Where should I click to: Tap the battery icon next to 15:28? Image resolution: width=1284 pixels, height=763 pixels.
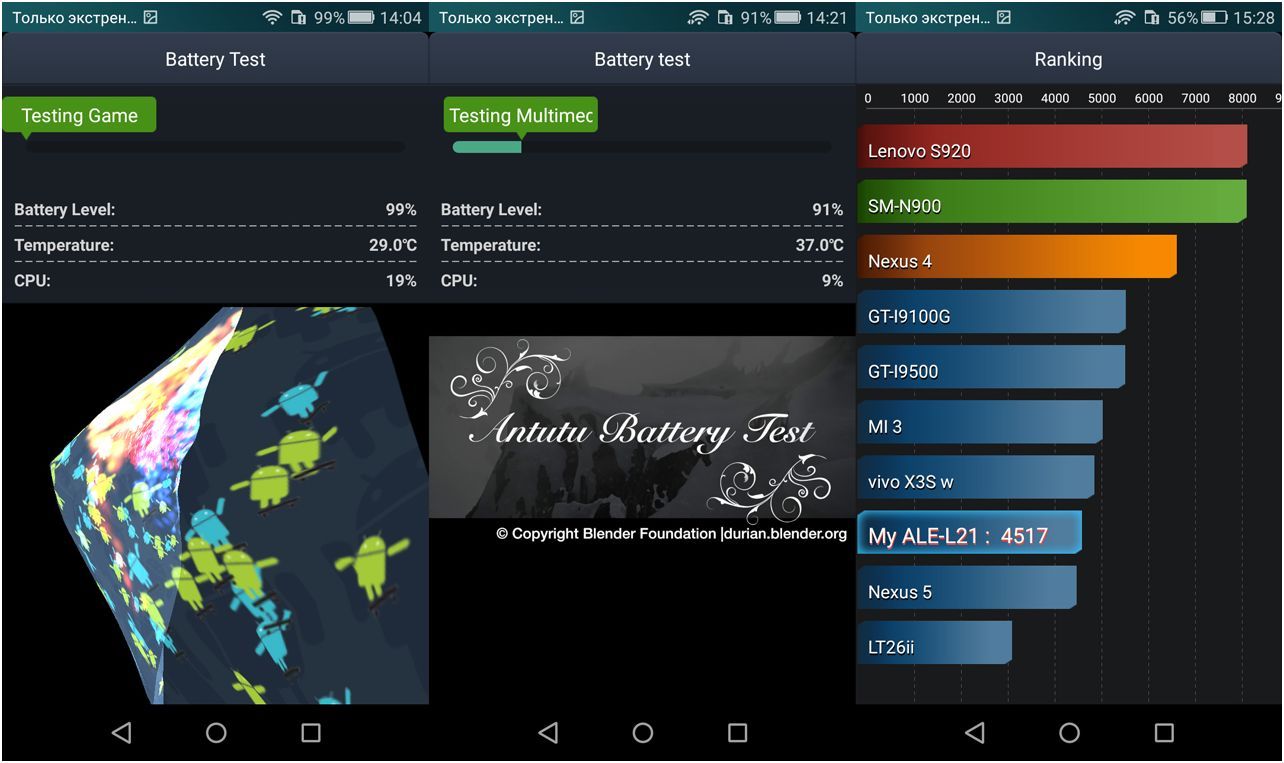pos(1214,18)
